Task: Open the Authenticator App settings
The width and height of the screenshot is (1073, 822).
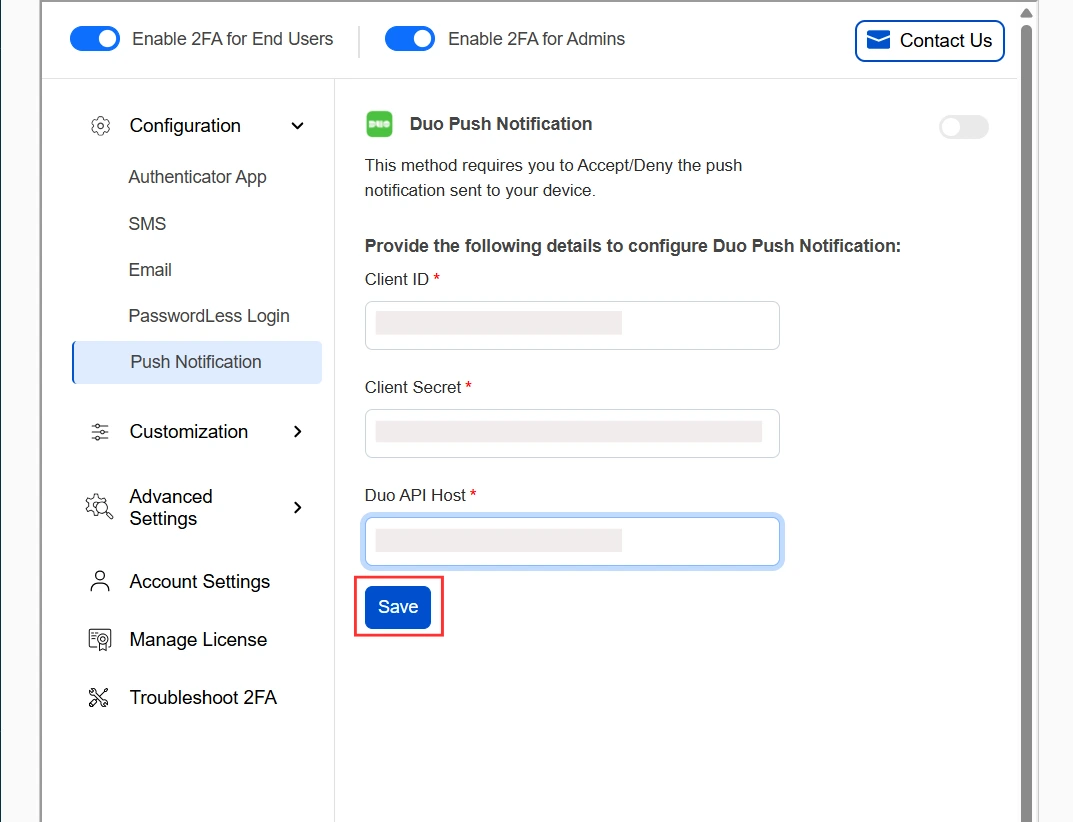Action: (x=197, y=177)
